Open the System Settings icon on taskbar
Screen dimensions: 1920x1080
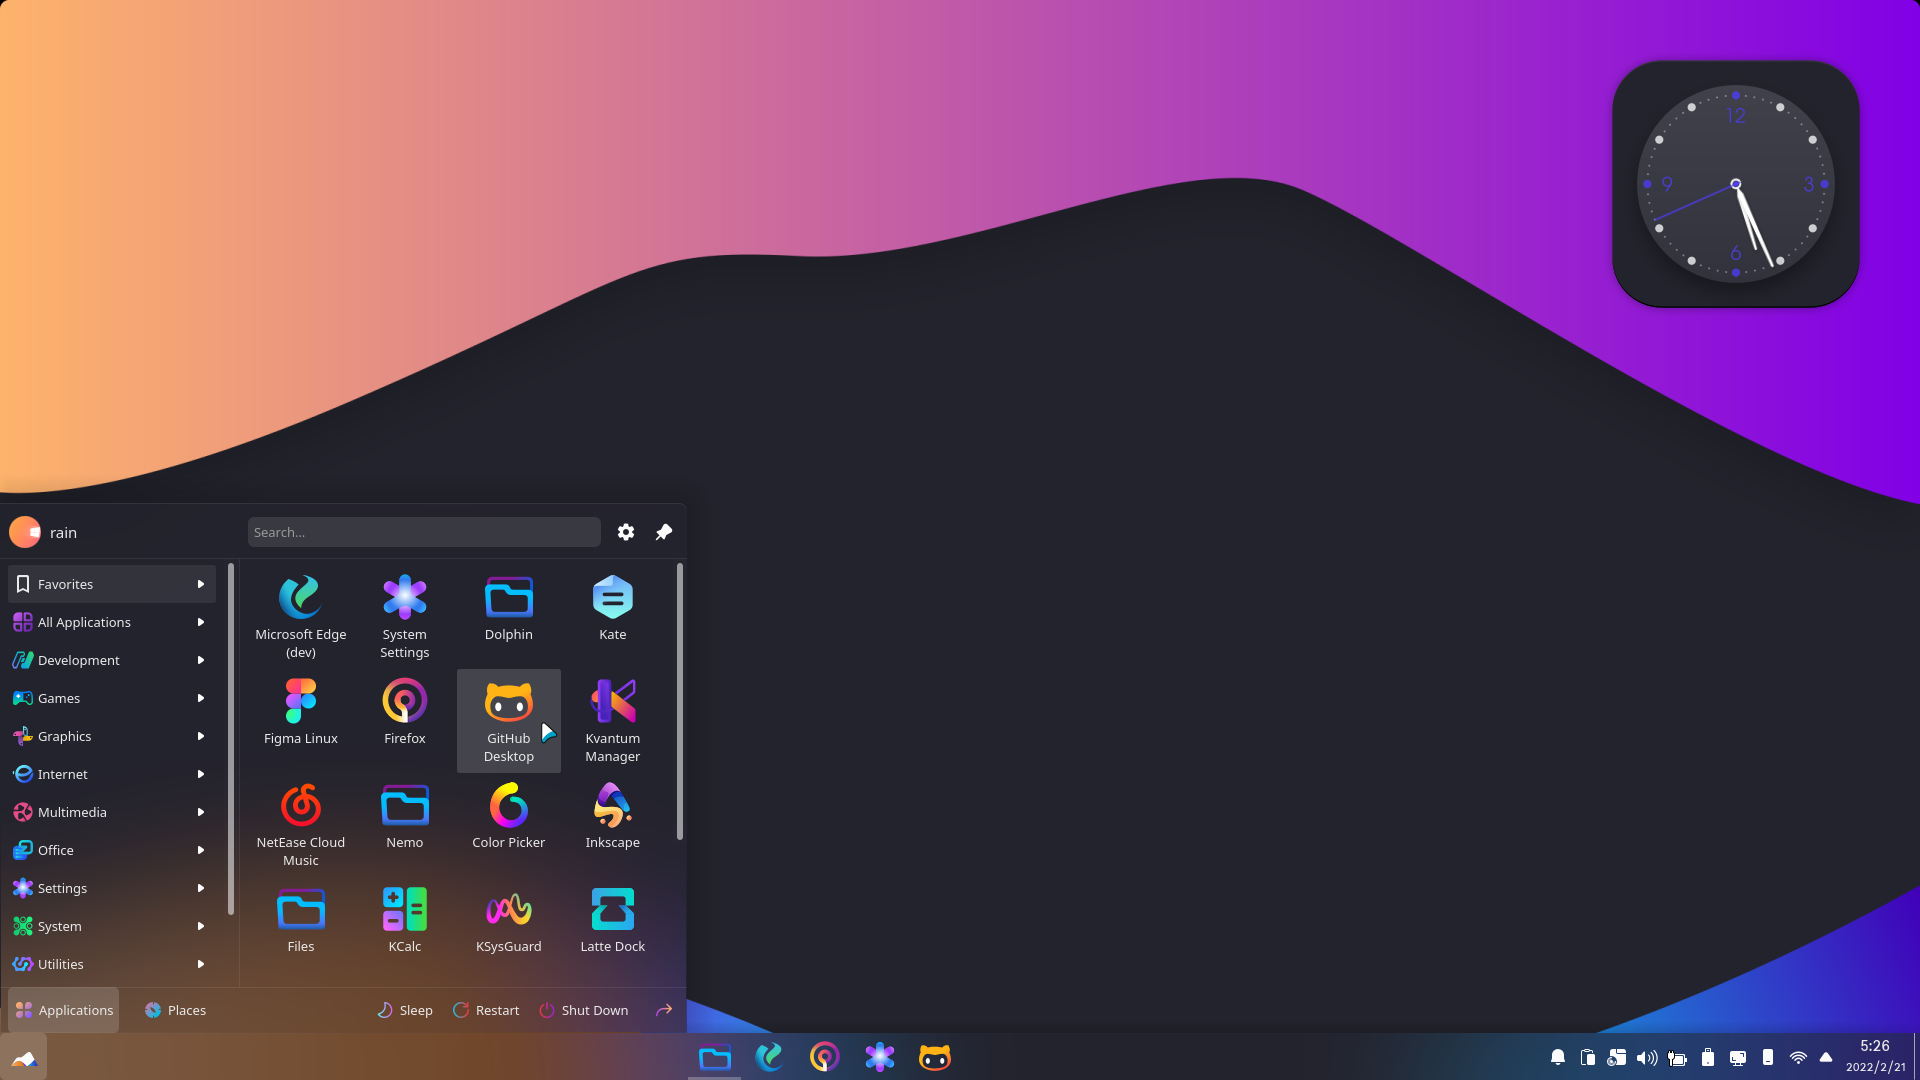[x=880, y=1057]
